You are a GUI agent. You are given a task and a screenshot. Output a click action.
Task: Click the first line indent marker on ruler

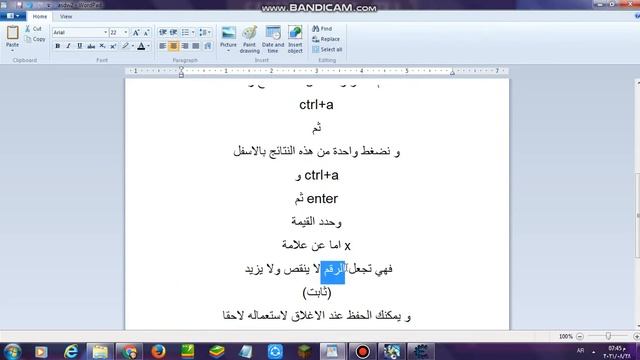coord(182,69)
